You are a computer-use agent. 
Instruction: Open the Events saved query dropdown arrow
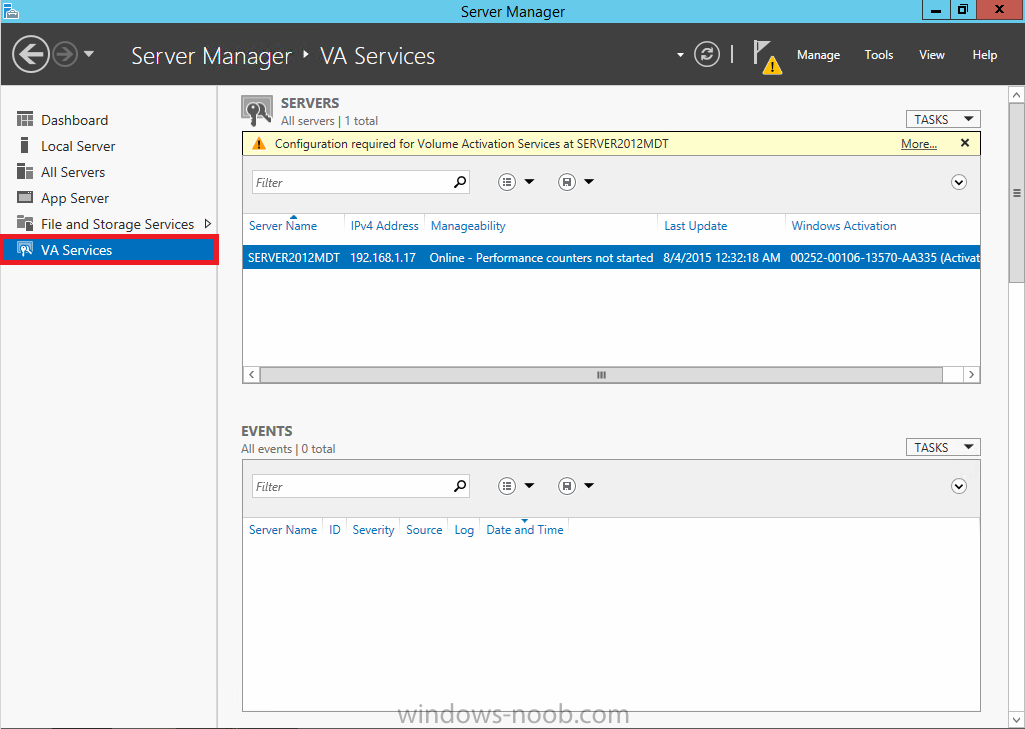[x=589, y=486]
